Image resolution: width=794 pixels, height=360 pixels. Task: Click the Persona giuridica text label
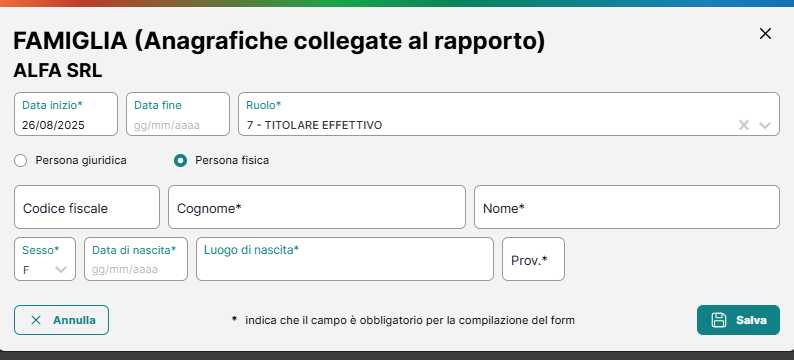(x=81, y=161)
